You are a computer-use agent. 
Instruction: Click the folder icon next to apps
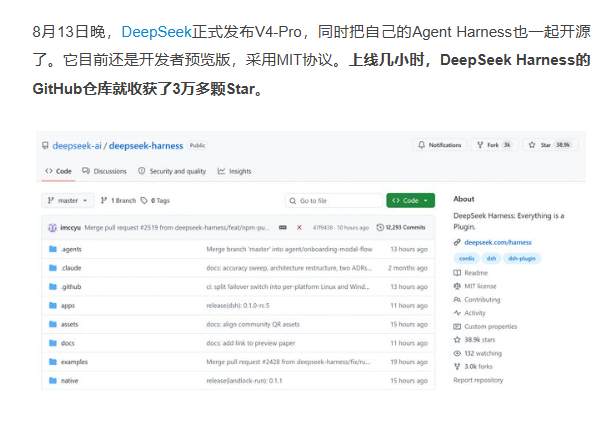(53, 305)
